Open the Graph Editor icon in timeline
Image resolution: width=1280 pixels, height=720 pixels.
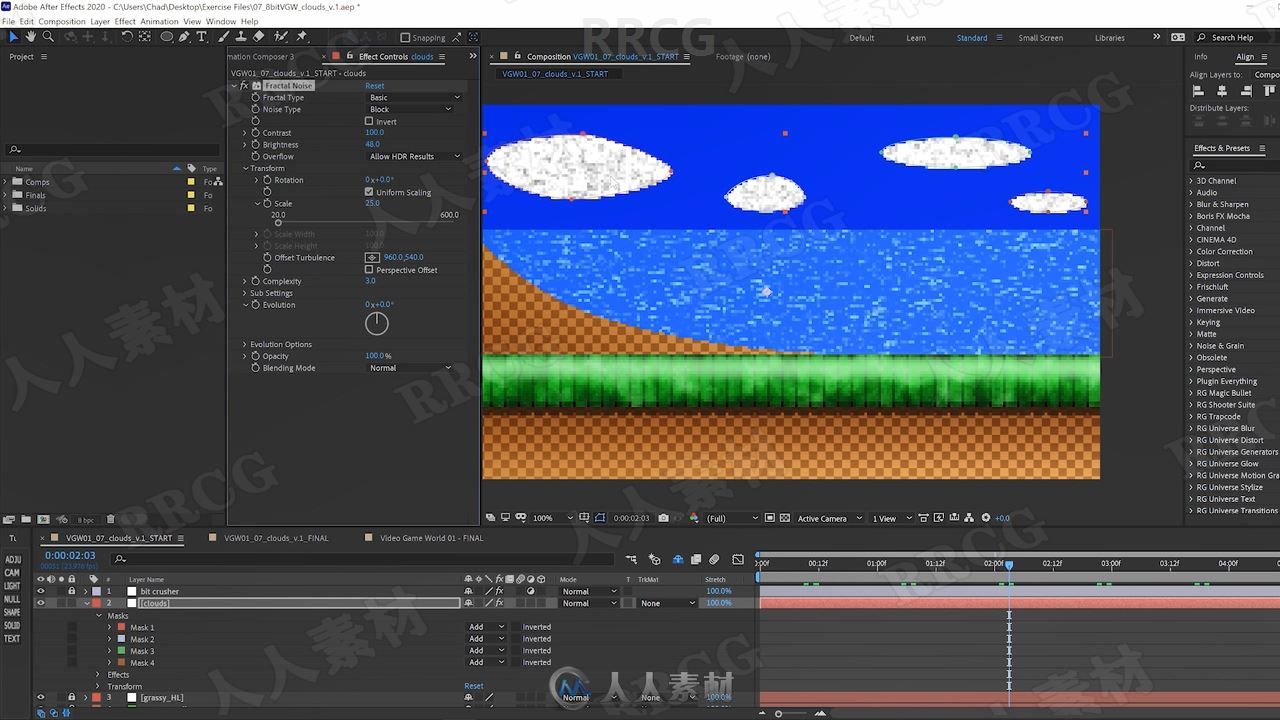tap(738, 560)
